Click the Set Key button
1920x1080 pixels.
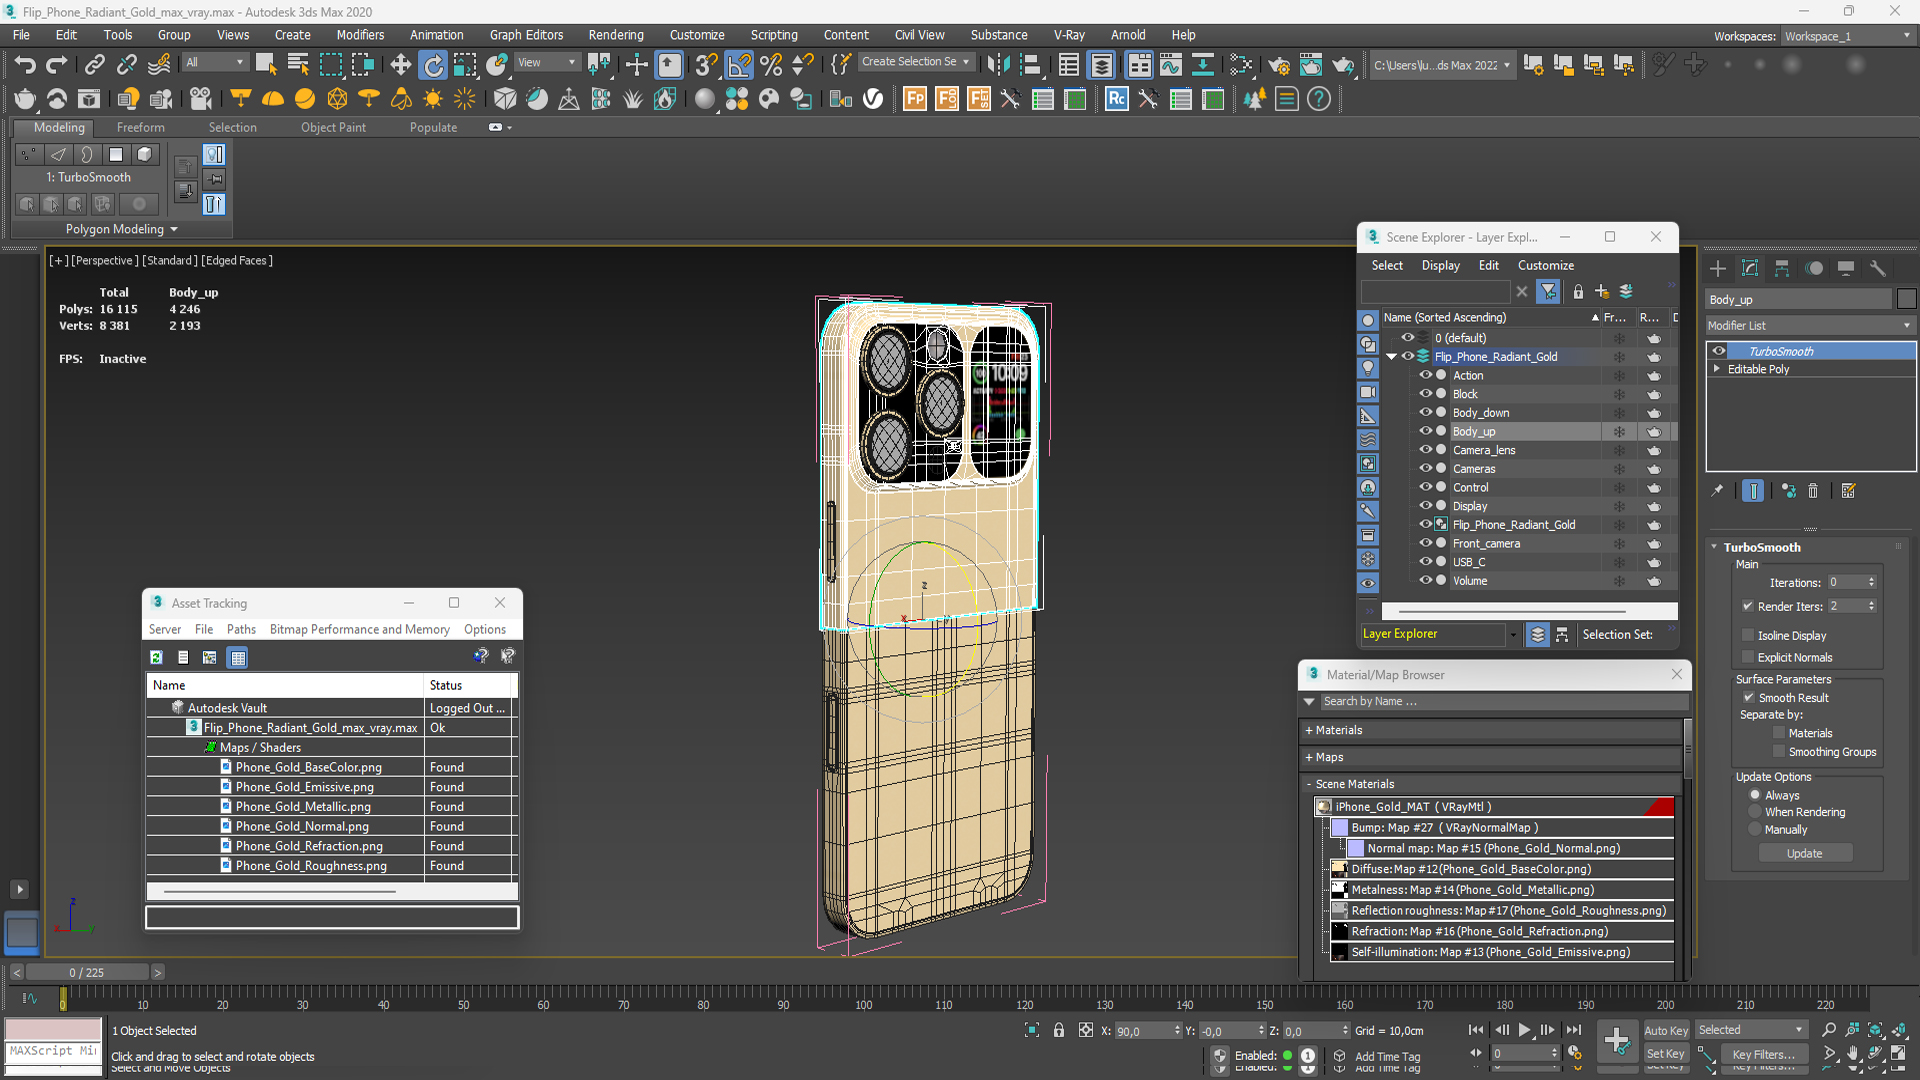1665,1053
